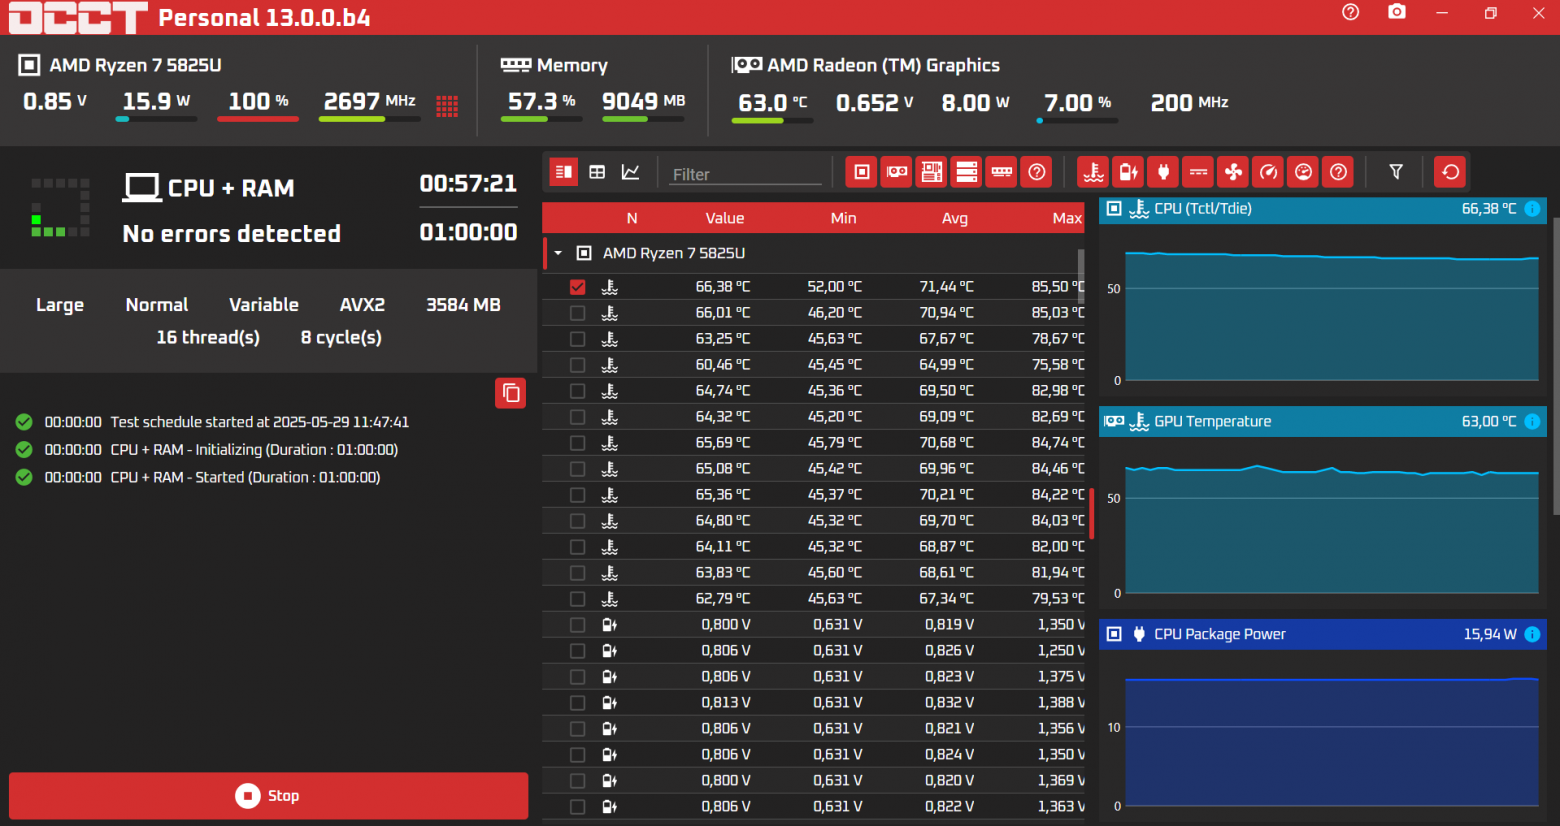Screen dimensions: 1560x826
Task: Check the 65,69 °C temperature sensor row
Action: click(x=577, y=443)
